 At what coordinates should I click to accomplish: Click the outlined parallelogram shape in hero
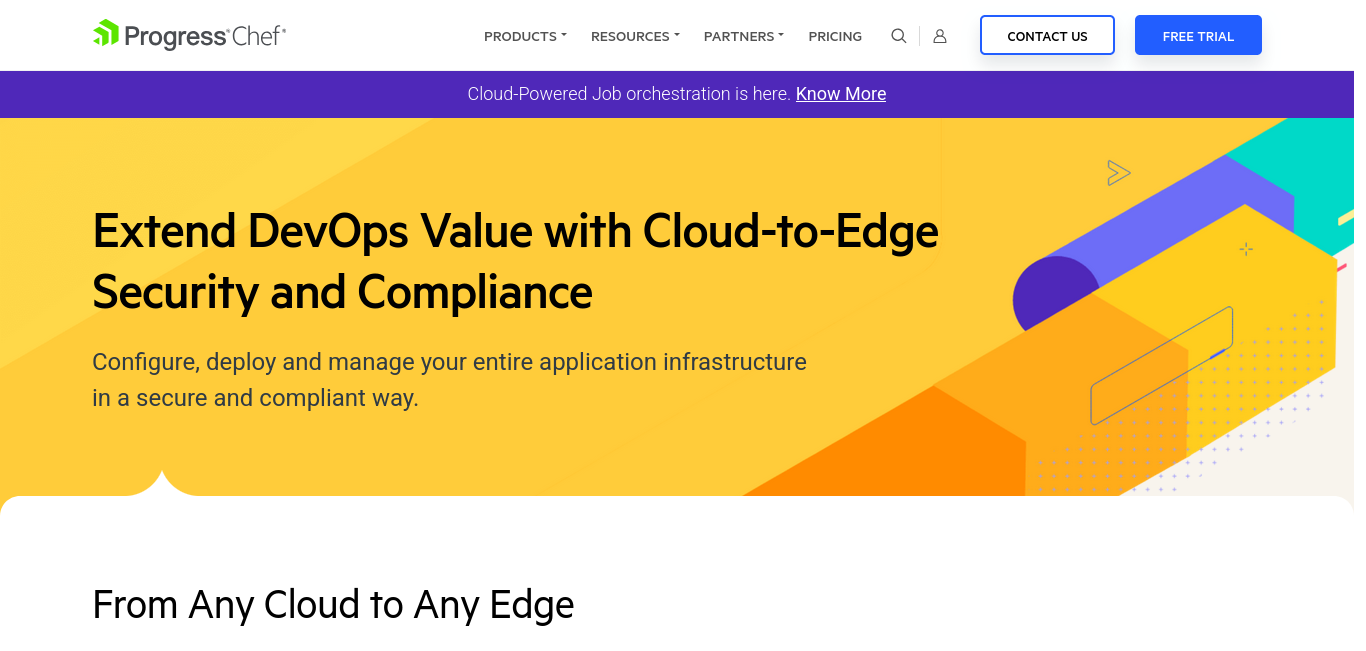(x=1161, y=366)
